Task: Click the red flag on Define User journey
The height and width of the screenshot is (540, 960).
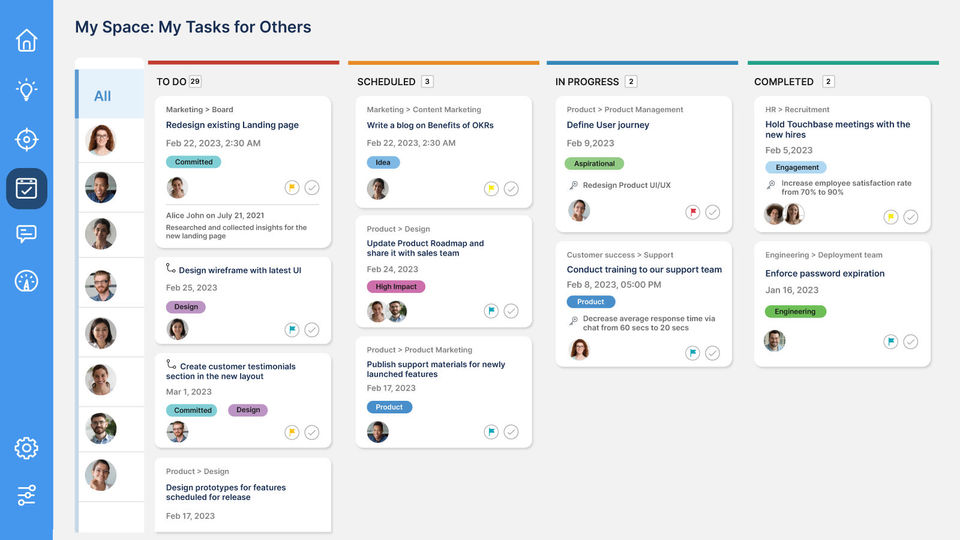Action: pos(692,212)
